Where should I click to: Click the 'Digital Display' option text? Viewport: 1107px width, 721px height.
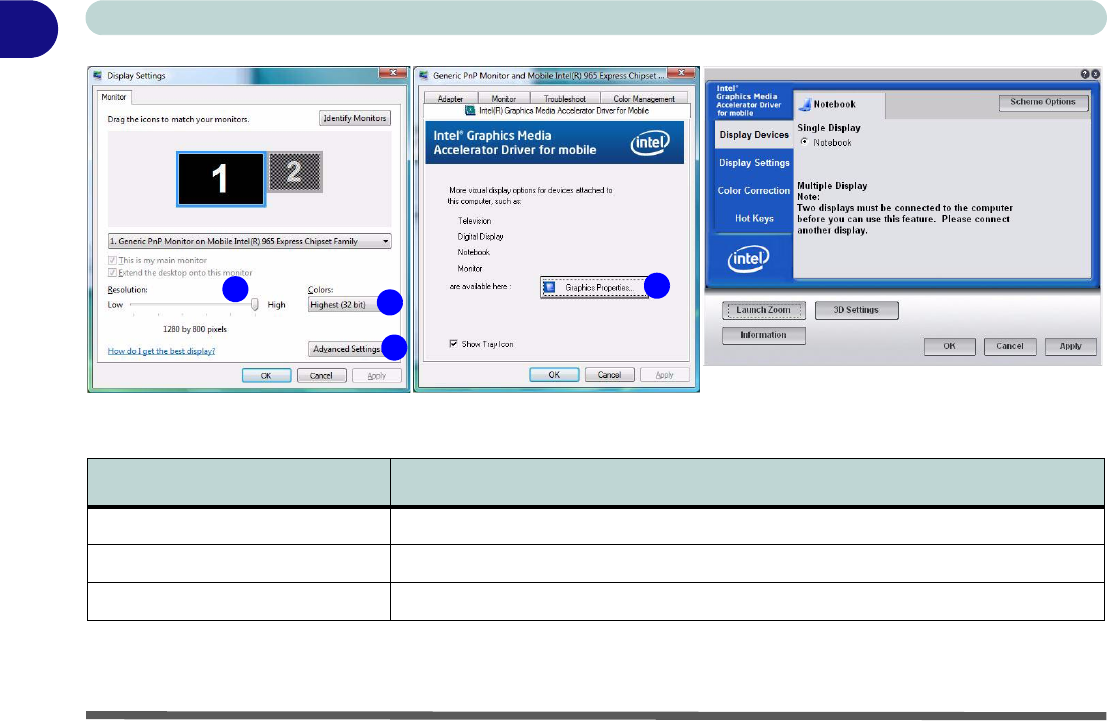[x=481, y=237]
